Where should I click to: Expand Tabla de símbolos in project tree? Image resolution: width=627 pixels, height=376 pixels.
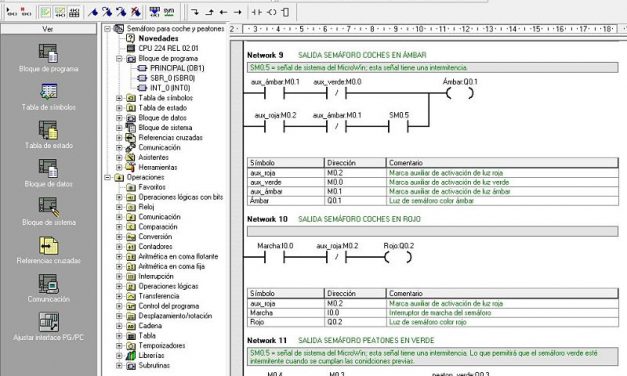click(119, 98)
